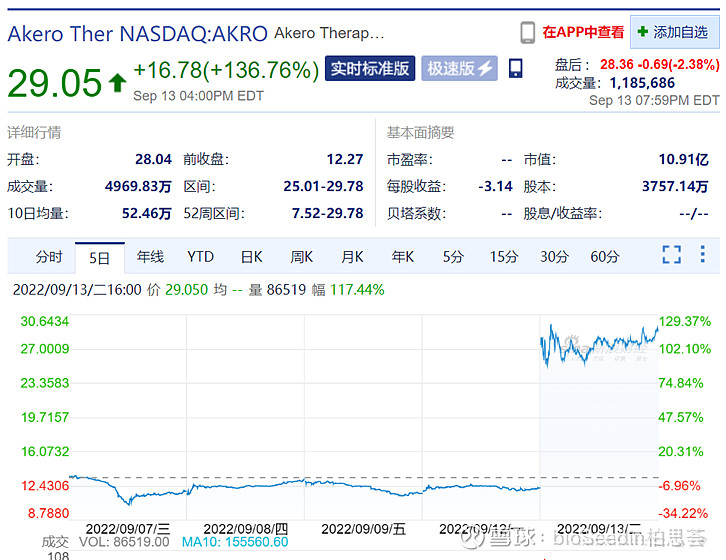
Task: Switch to 年线 chart tab
Action: pos(150,257)
